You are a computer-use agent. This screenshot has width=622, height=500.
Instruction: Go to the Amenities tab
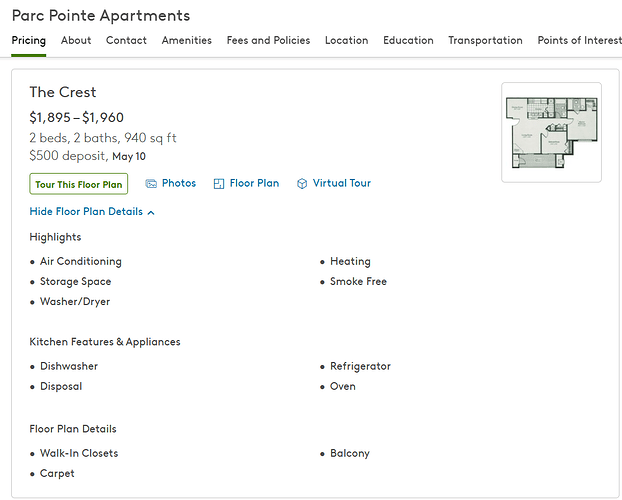tap(187, 41)
